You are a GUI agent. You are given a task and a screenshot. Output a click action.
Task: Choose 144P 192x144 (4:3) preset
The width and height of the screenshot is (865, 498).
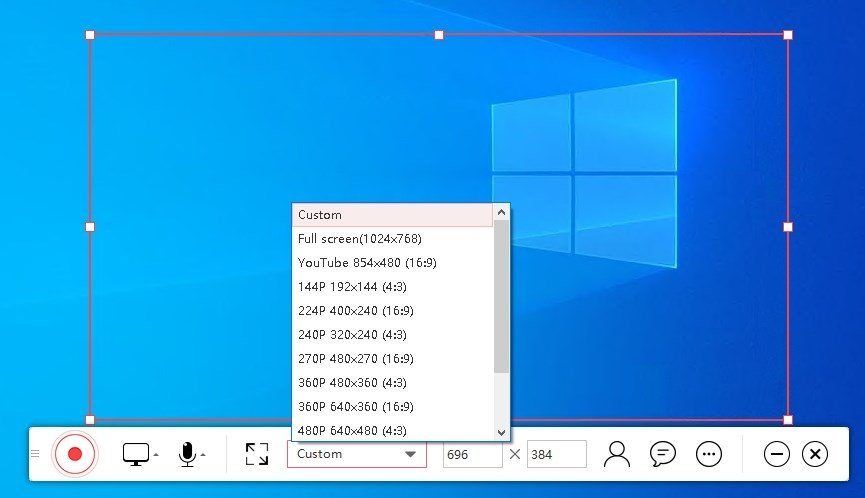click(x=392, y=287)
